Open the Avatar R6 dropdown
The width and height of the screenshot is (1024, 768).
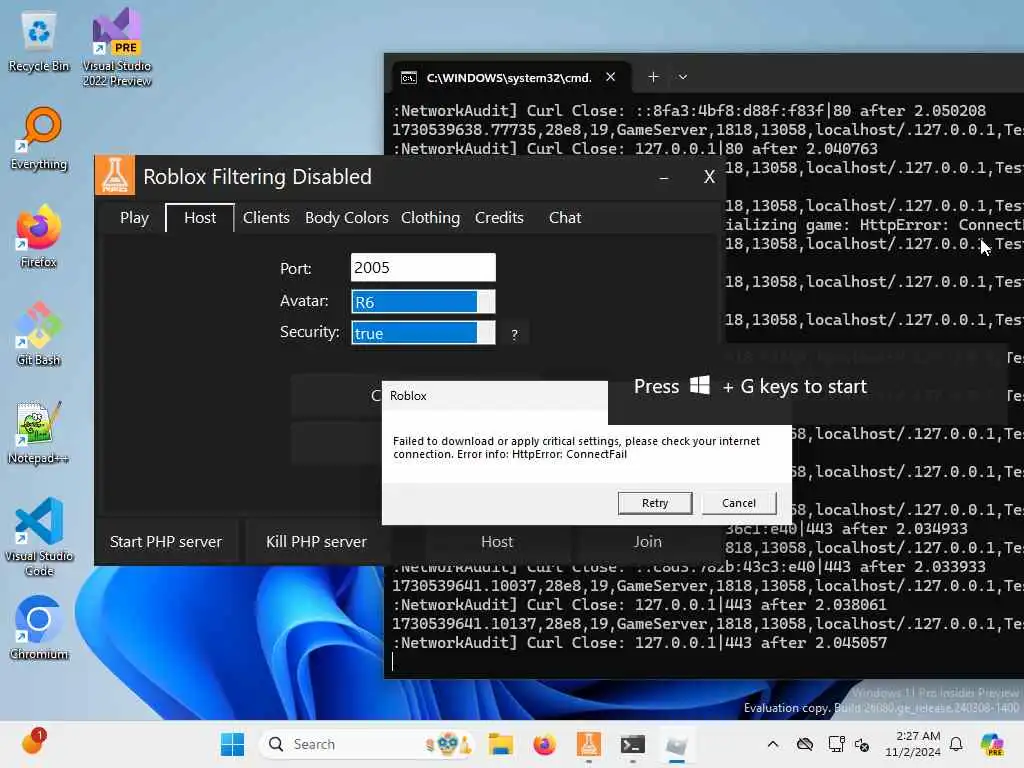pos(423,302)
